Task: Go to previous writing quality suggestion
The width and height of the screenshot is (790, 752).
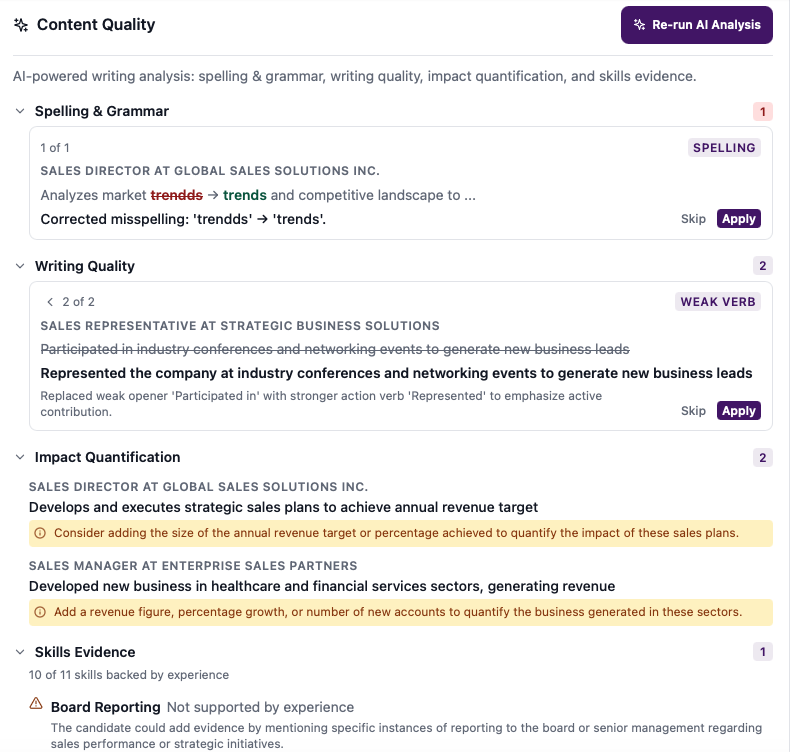Action: coord(50,301)
